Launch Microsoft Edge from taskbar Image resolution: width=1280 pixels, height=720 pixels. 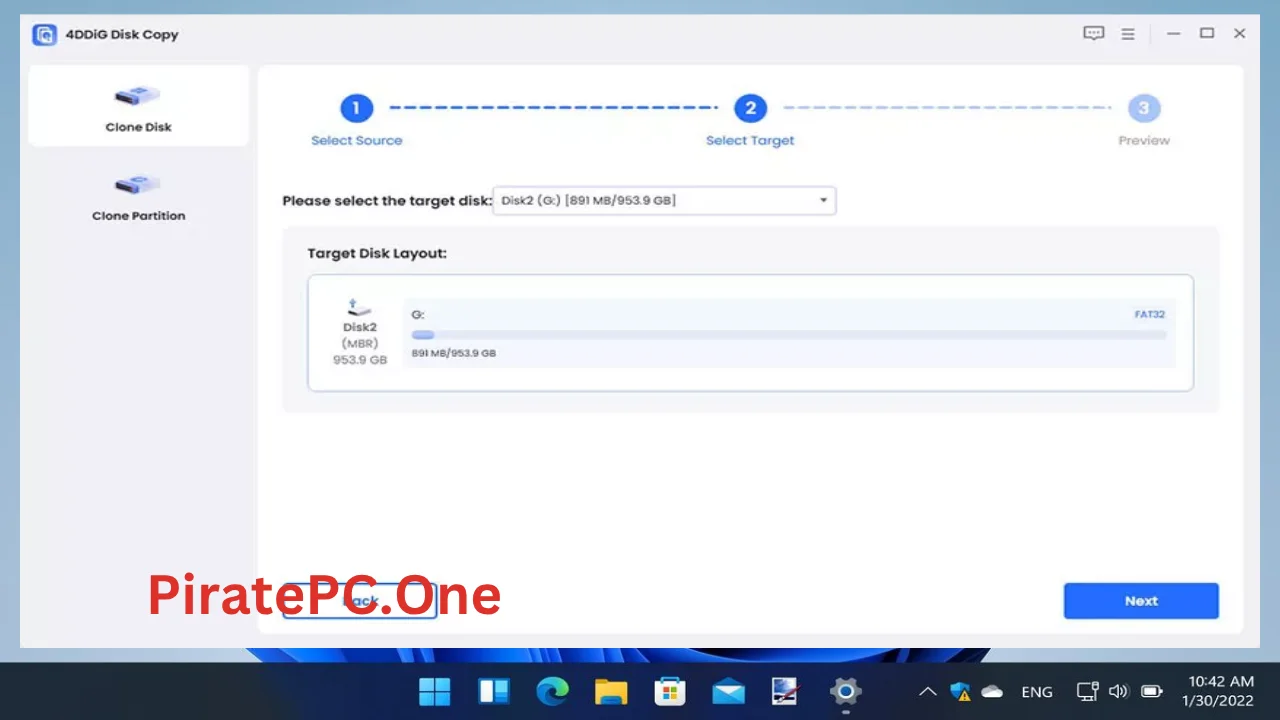[x=552, y=691]
